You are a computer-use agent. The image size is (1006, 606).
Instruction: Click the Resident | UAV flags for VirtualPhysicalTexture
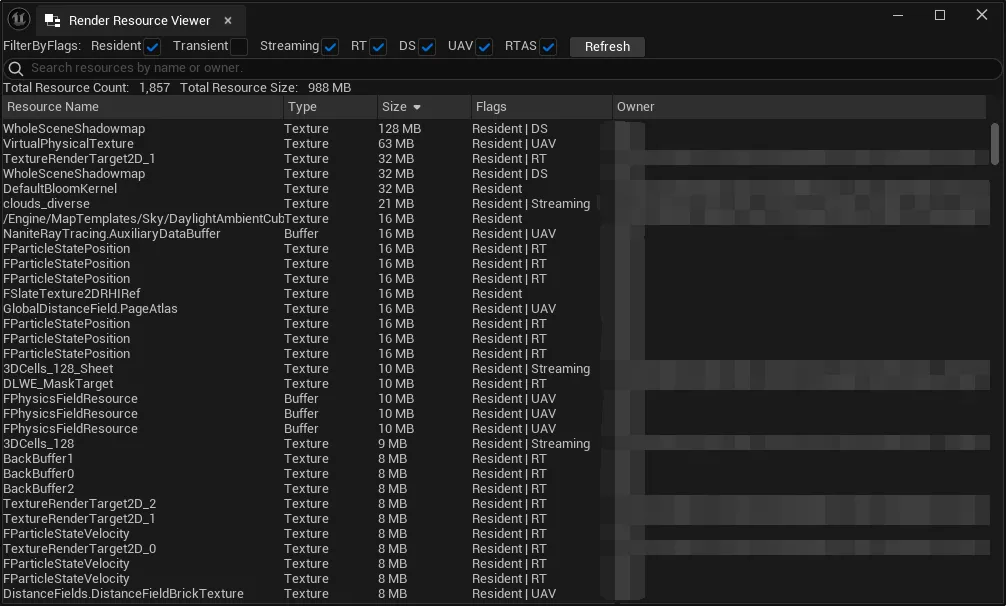[x=514, y=144]
